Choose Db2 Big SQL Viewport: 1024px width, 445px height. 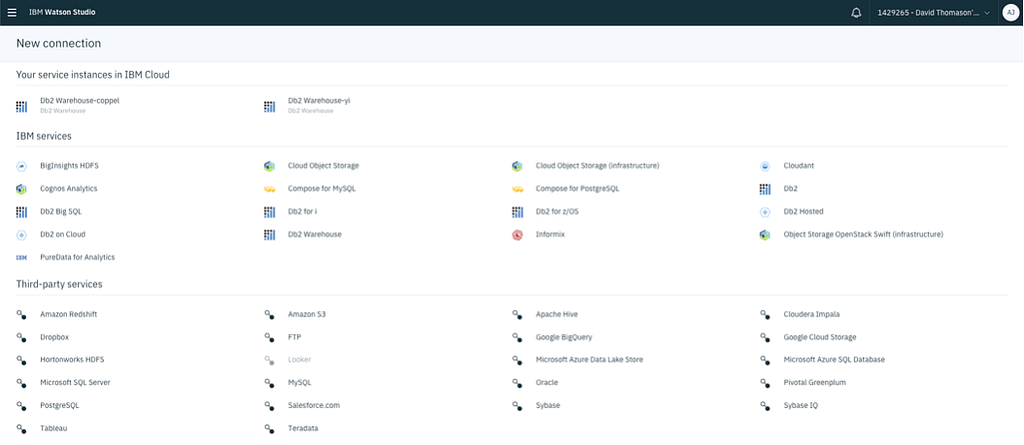tap(61, 212)
